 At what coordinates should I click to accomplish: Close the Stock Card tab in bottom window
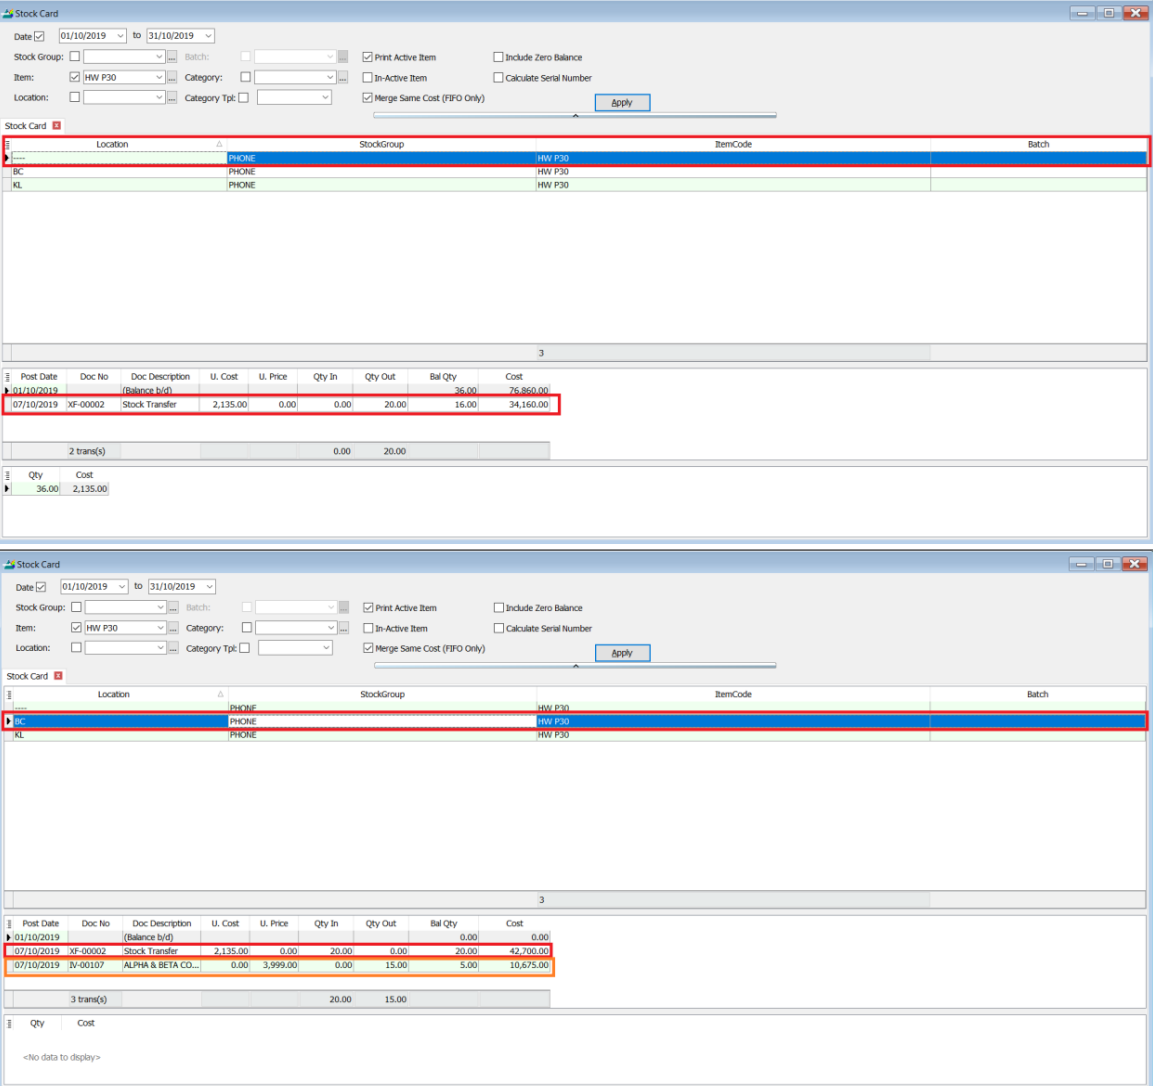click(58, 676)
